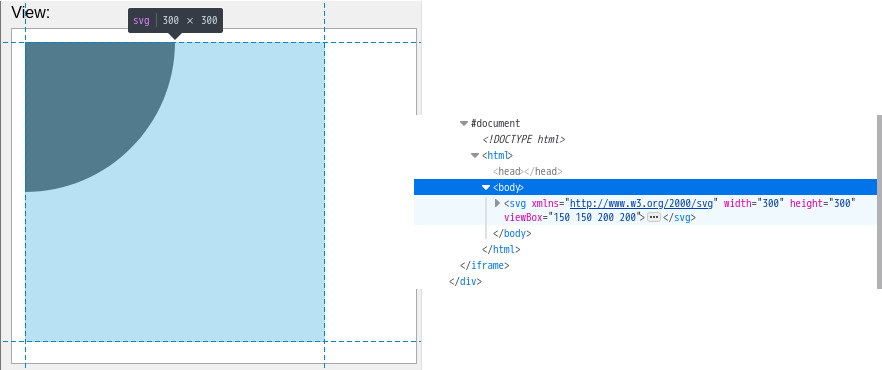Open the http://www.w3.org/2000/svg link

point(641,203)
